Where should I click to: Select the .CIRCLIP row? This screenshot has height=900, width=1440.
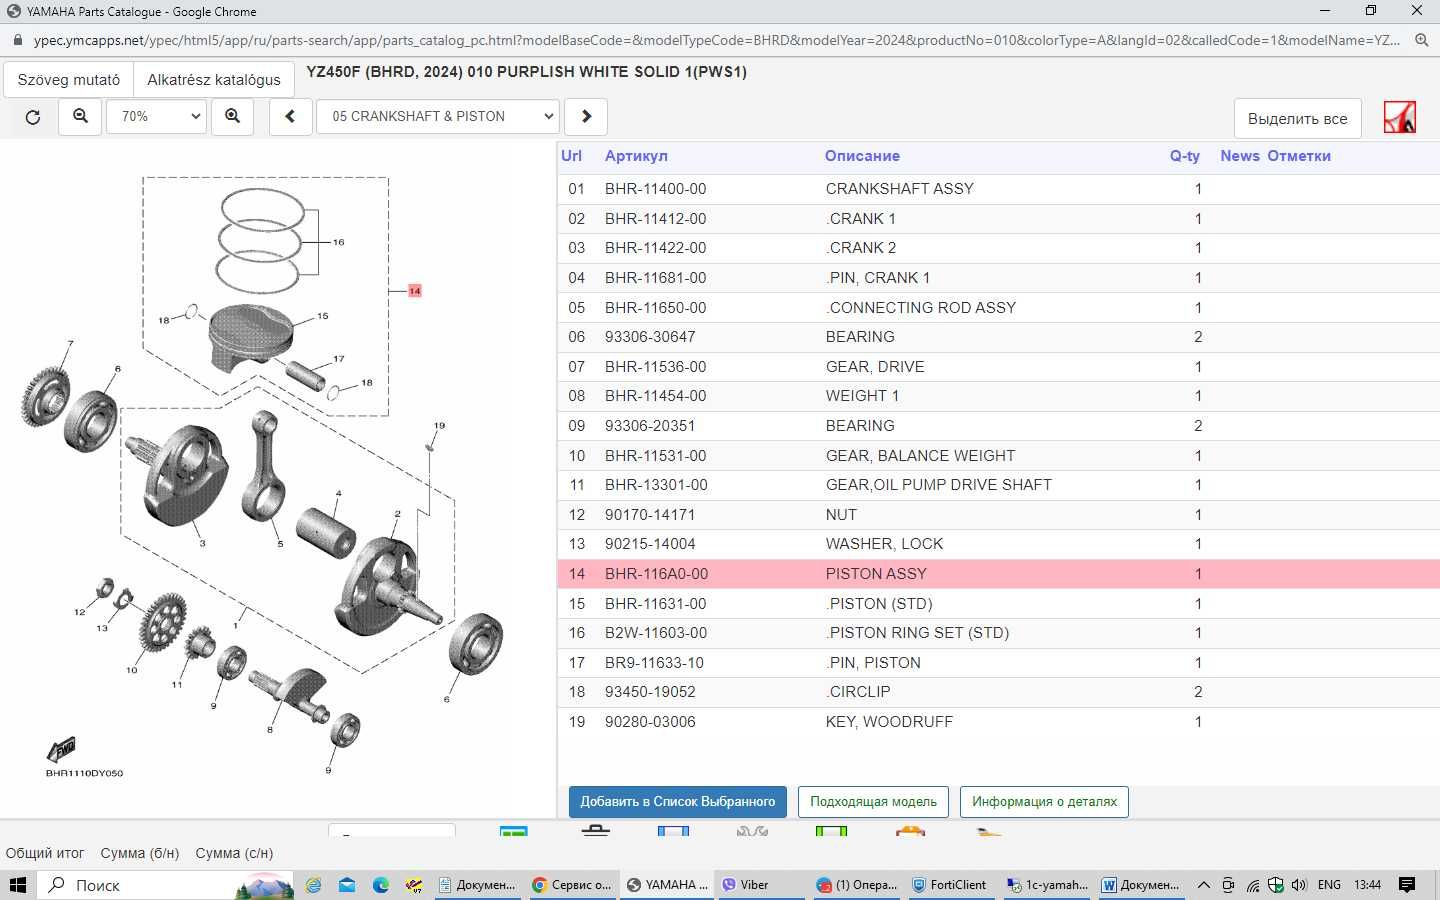pos(998,692)
